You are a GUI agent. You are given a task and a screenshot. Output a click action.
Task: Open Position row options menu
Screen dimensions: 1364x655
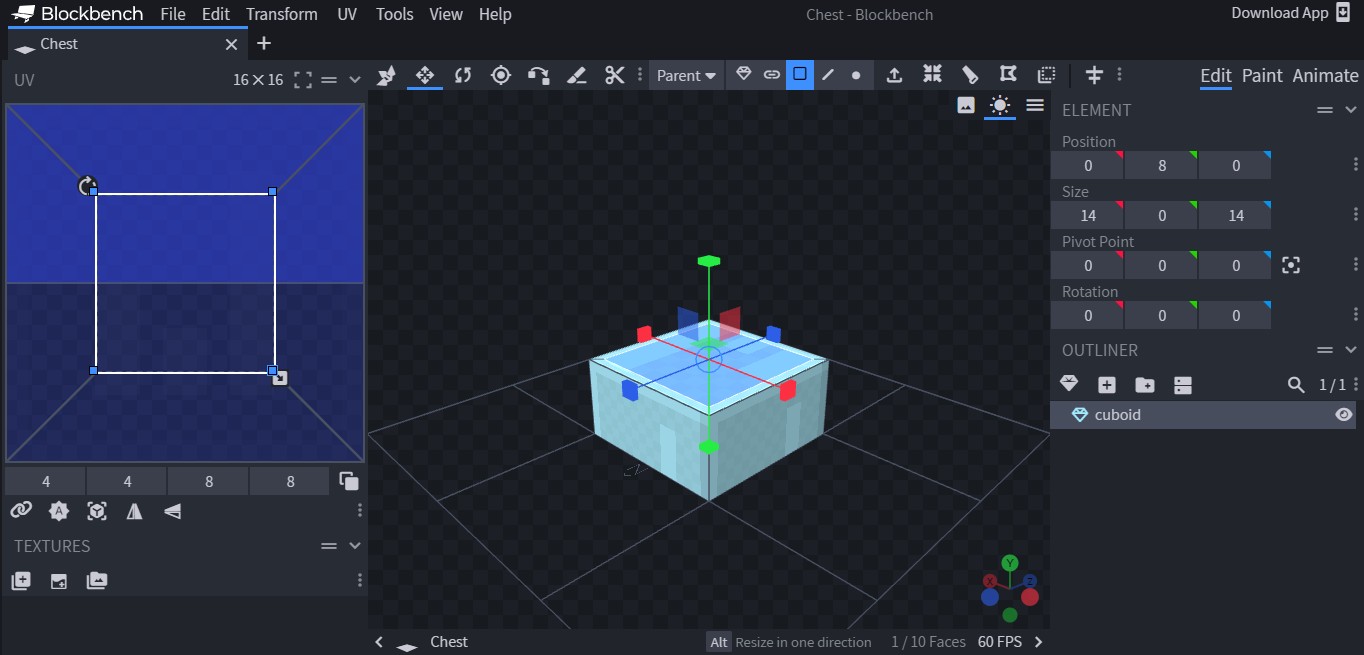1356,165
